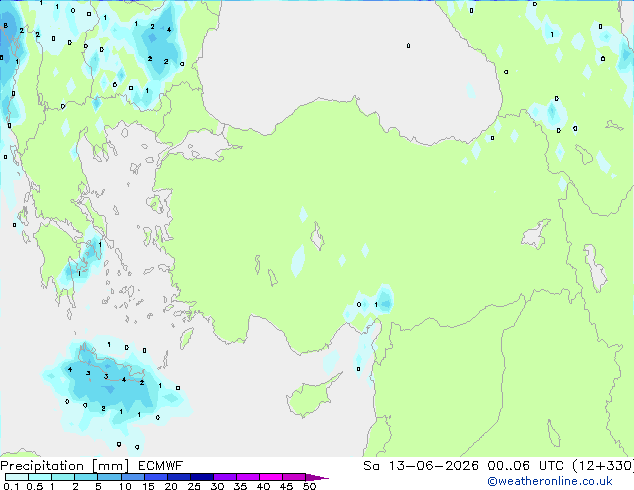This screenshot has height=490, width=634.
Task: Click the Cyprus island on the map
Action: (311, 398)
